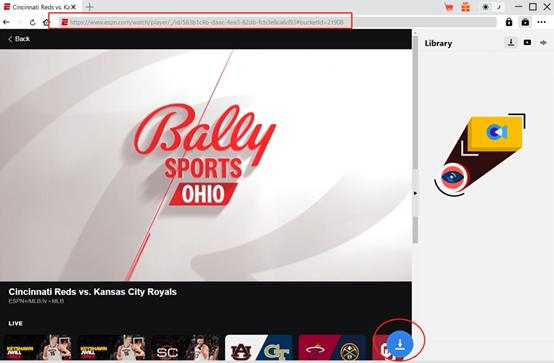
Task: Reload the current page
Action: pyautogui.click(x=33, y=22)
